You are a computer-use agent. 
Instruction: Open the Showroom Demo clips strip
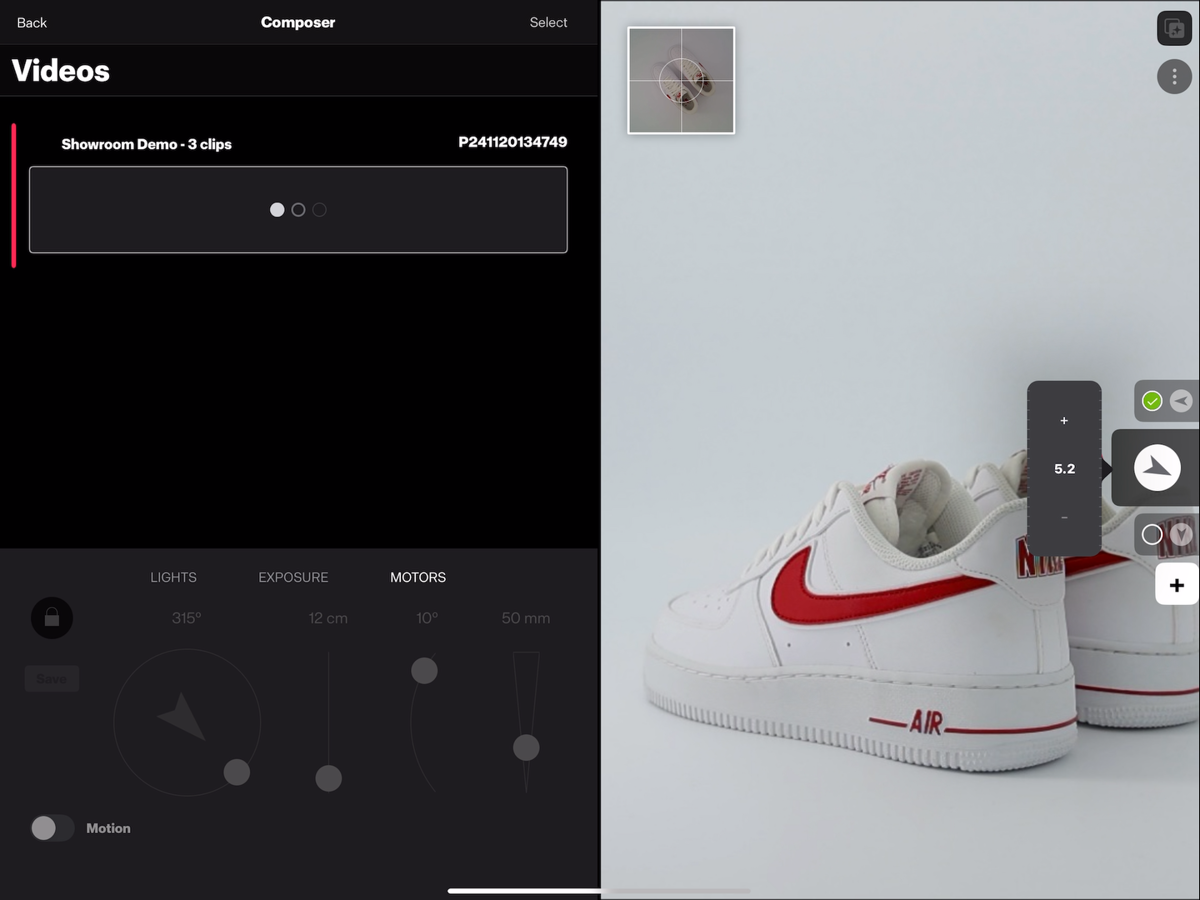coord(298,210)
